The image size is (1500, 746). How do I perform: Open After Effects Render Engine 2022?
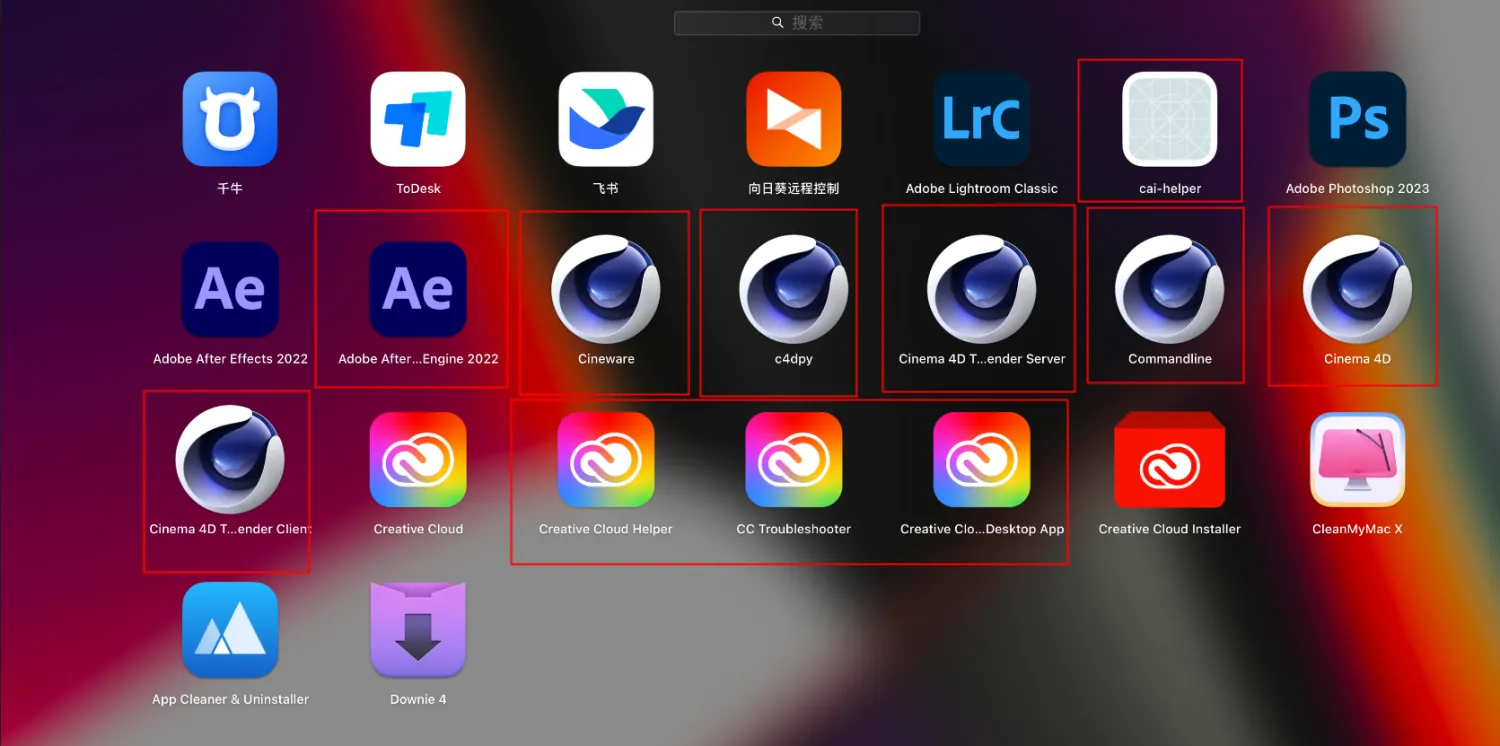coord(418,289)
